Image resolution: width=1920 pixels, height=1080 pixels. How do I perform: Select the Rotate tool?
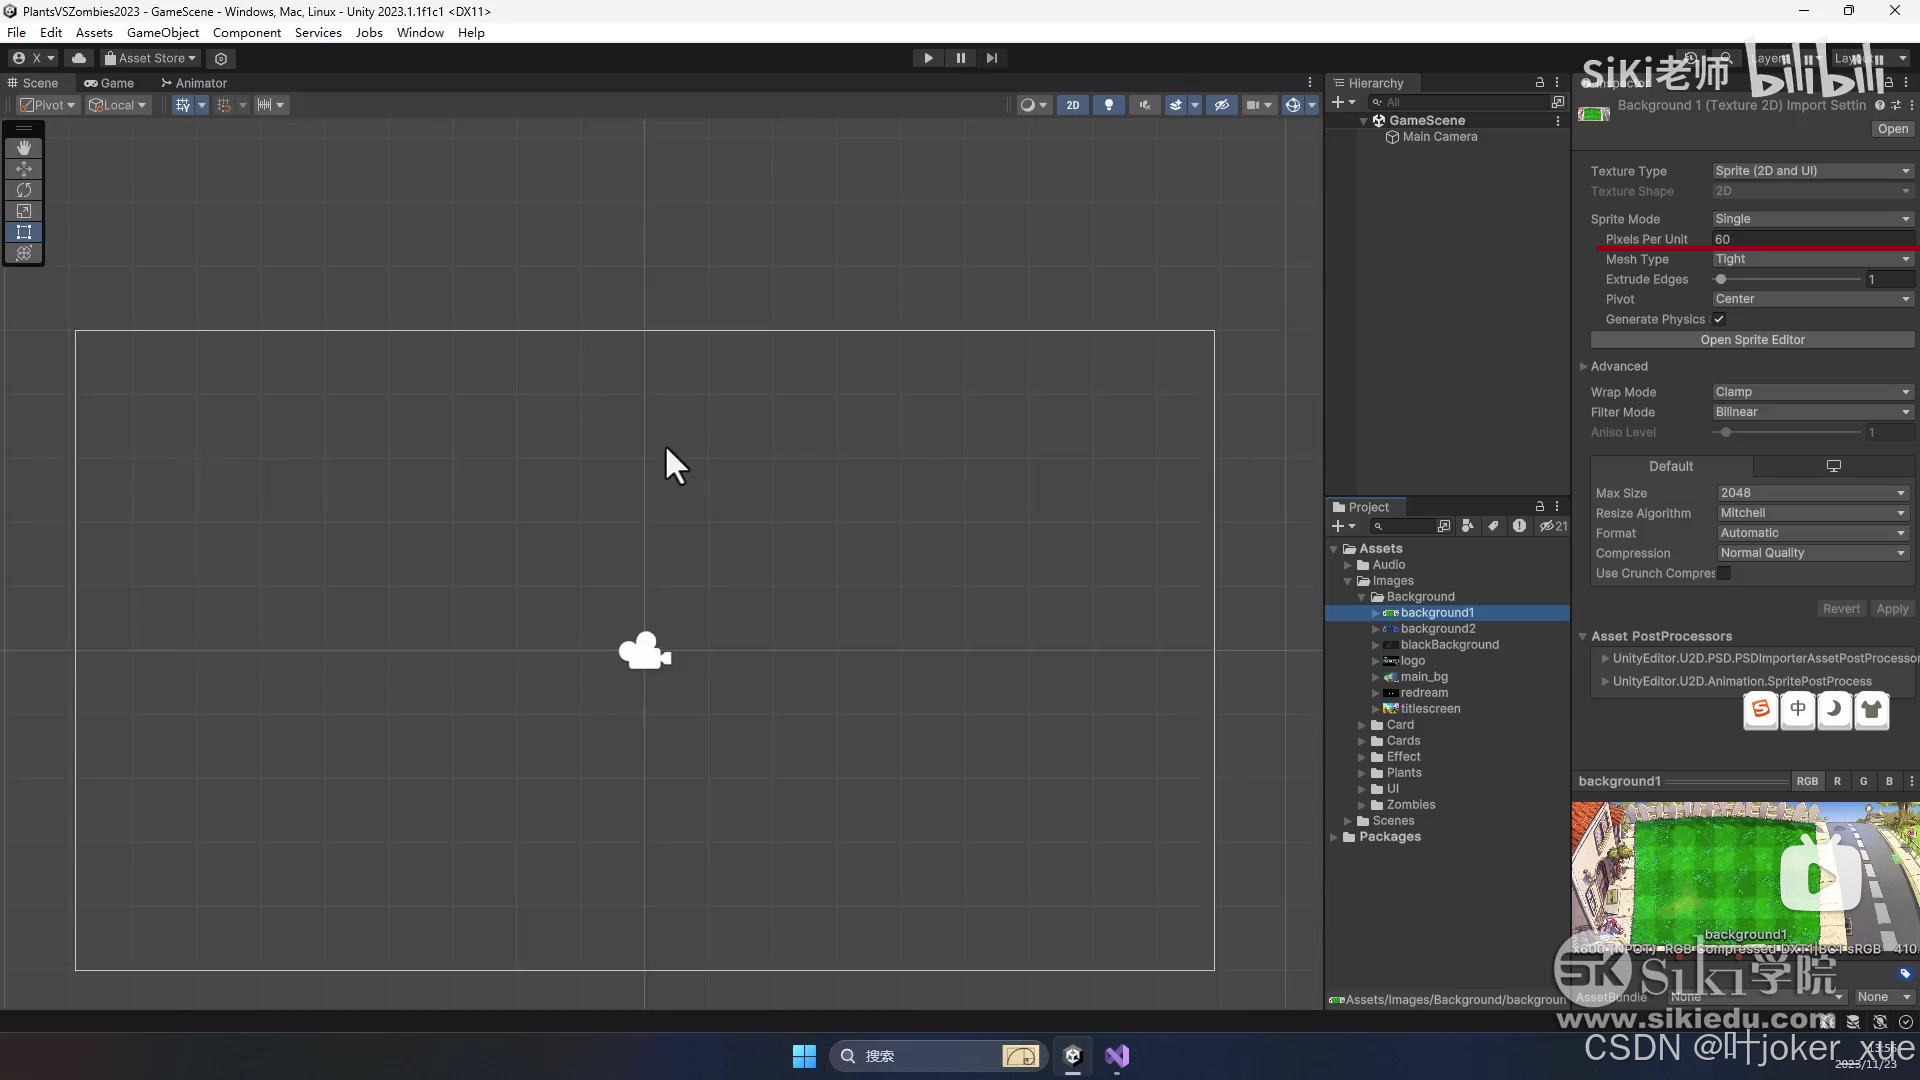(23, 190)
